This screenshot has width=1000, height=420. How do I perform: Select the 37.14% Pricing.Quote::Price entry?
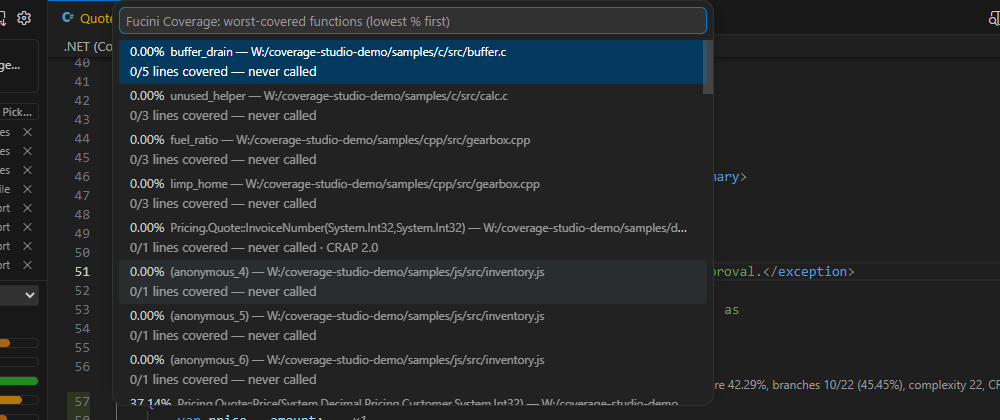pos(413,400)
